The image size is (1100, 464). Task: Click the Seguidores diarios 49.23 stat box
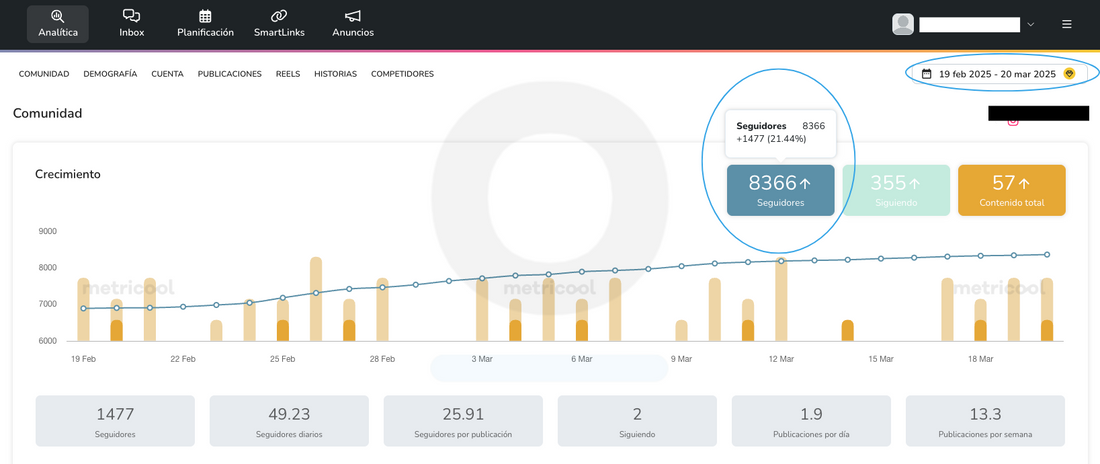pos(289,421)
